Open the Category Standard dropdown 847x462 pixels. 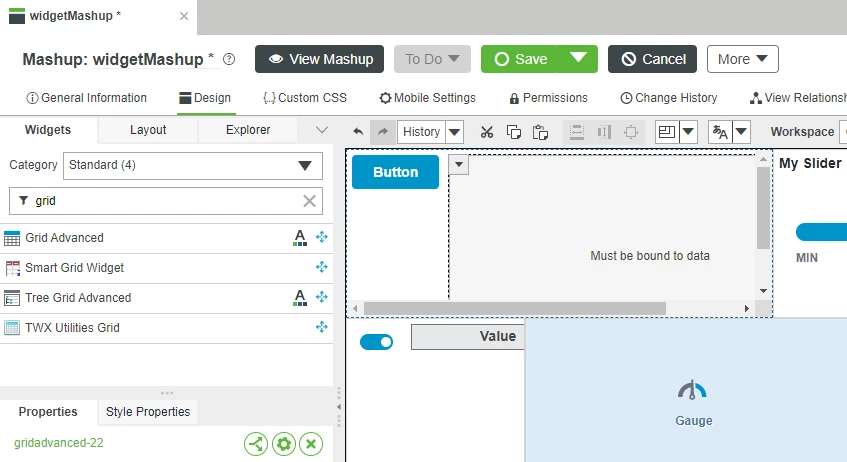coord(193,165)
